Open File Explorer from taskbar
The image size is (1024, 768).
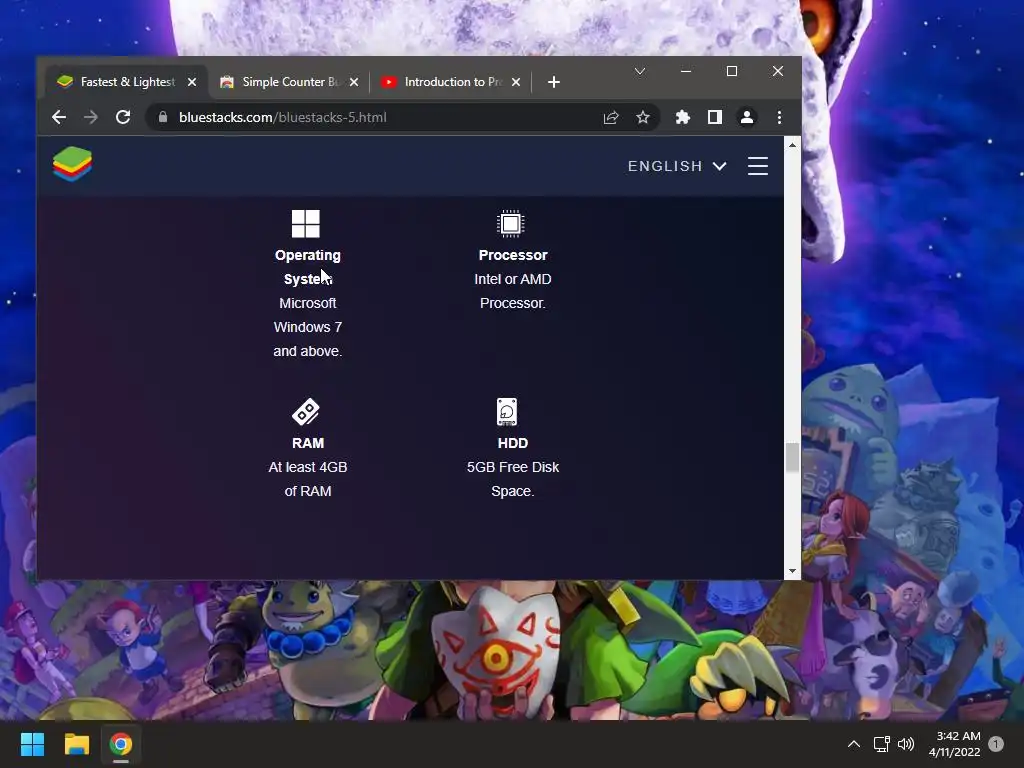(x=76, y=744)
